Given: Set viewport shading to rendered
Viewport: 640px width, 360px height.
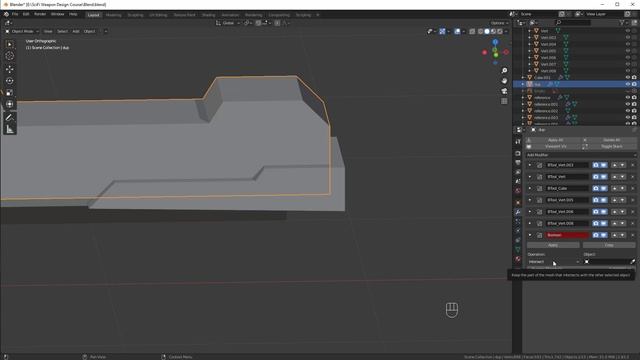Looking at the screenshot, I should [500, 31].
